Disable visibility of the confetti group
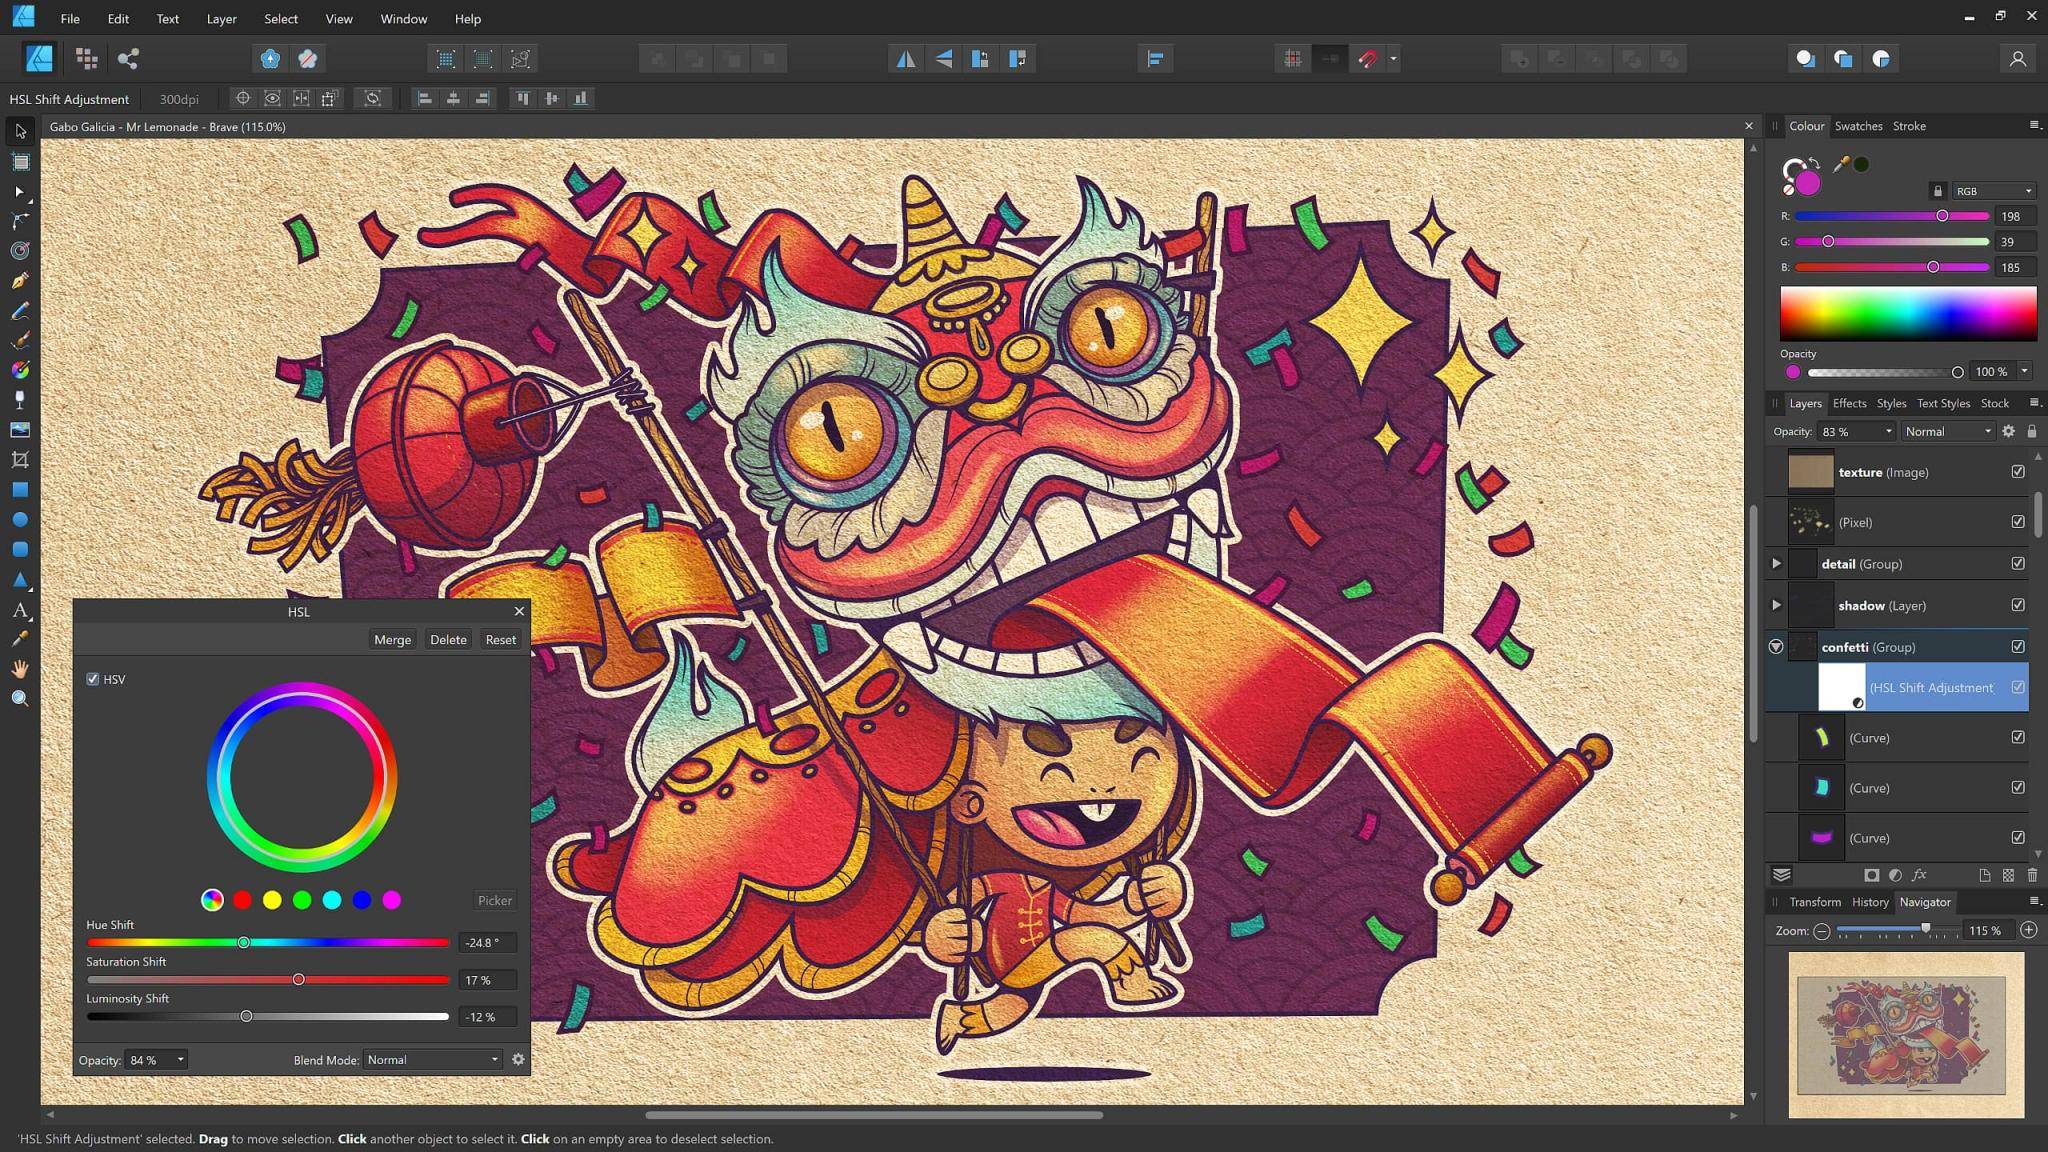 pyautogui.click(x=2019, y=646)
